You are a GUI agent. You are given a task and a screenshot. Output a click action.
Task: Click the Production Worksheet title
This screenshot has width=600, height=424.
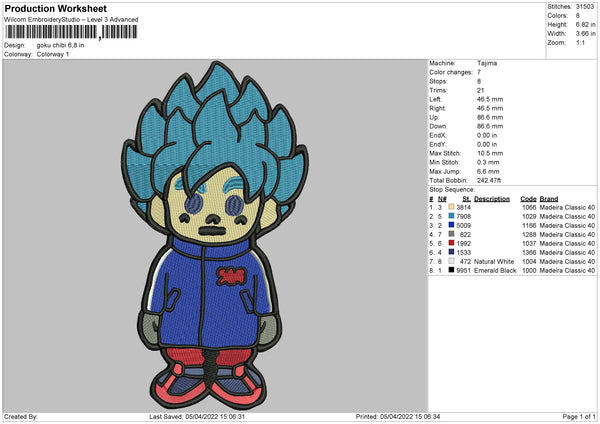pos(55,8)
